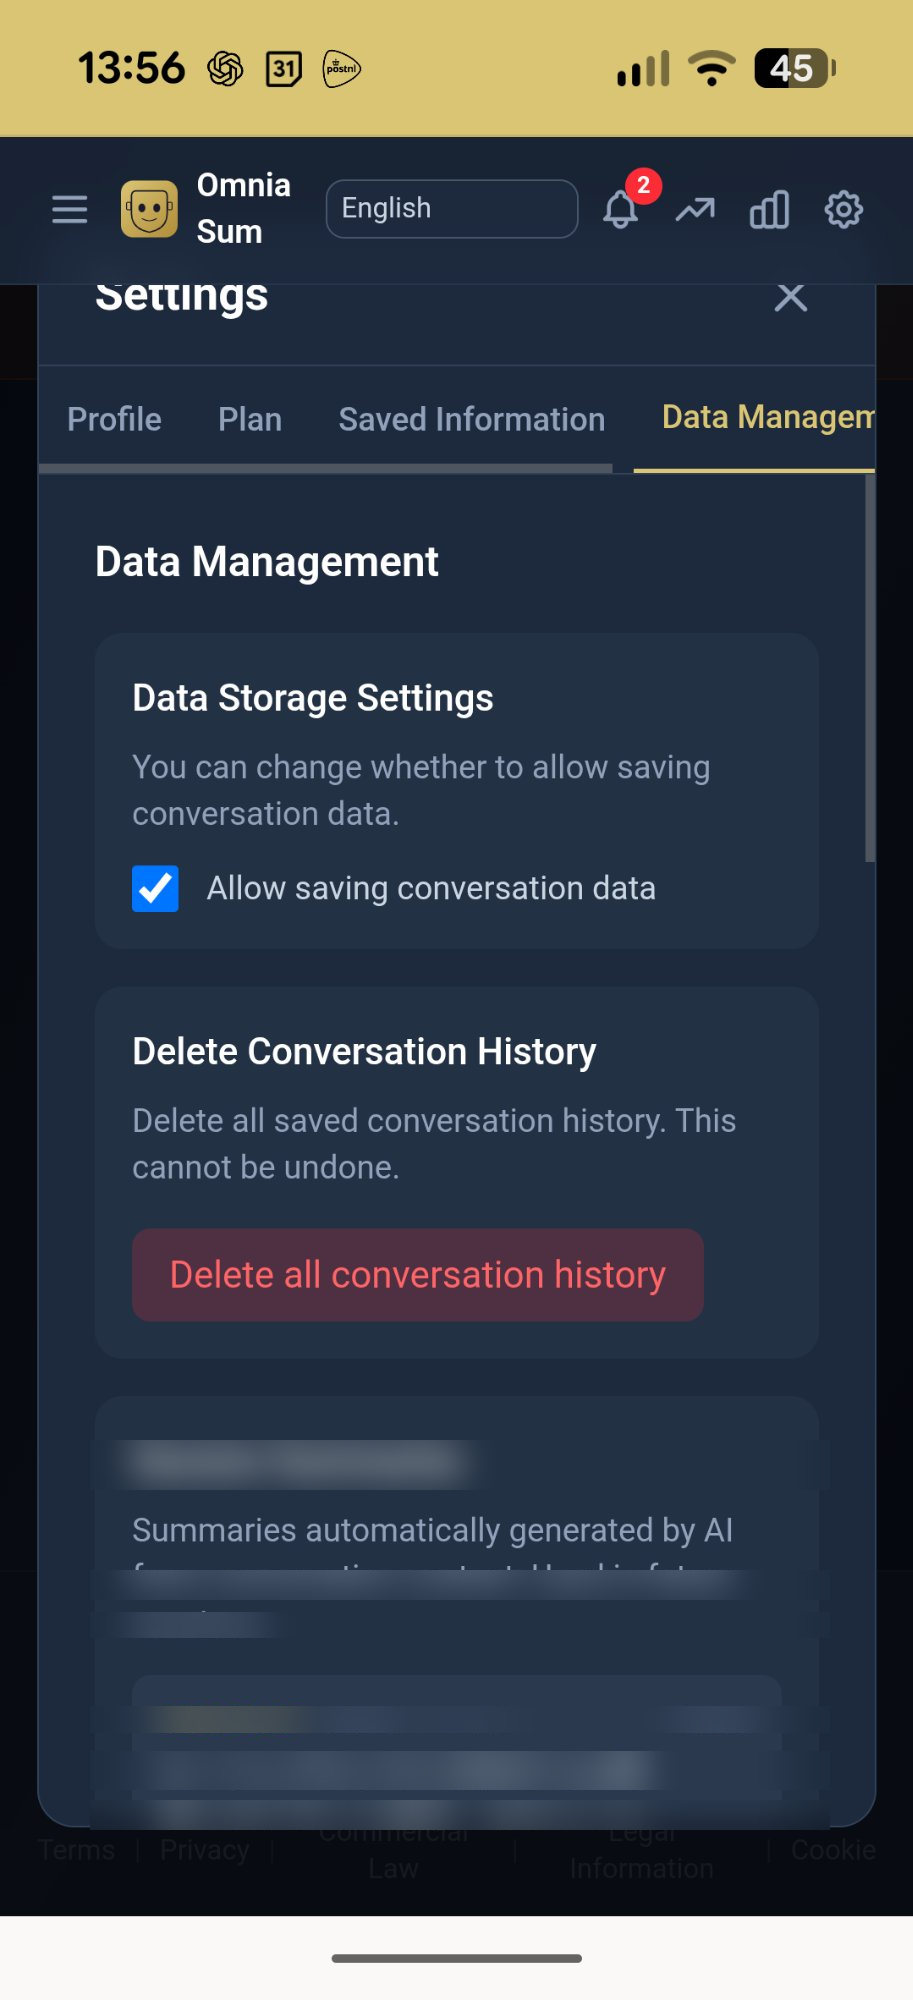Select the Data Management tab
913x2000 pixels.
click(x=766, y=417)
